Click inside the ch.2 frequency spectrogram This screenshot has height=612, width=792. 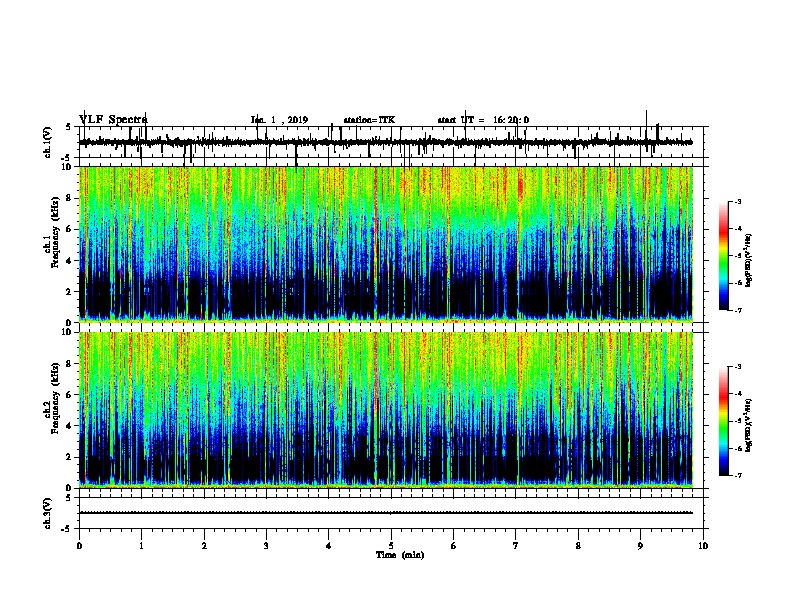[x=386, y=410]
